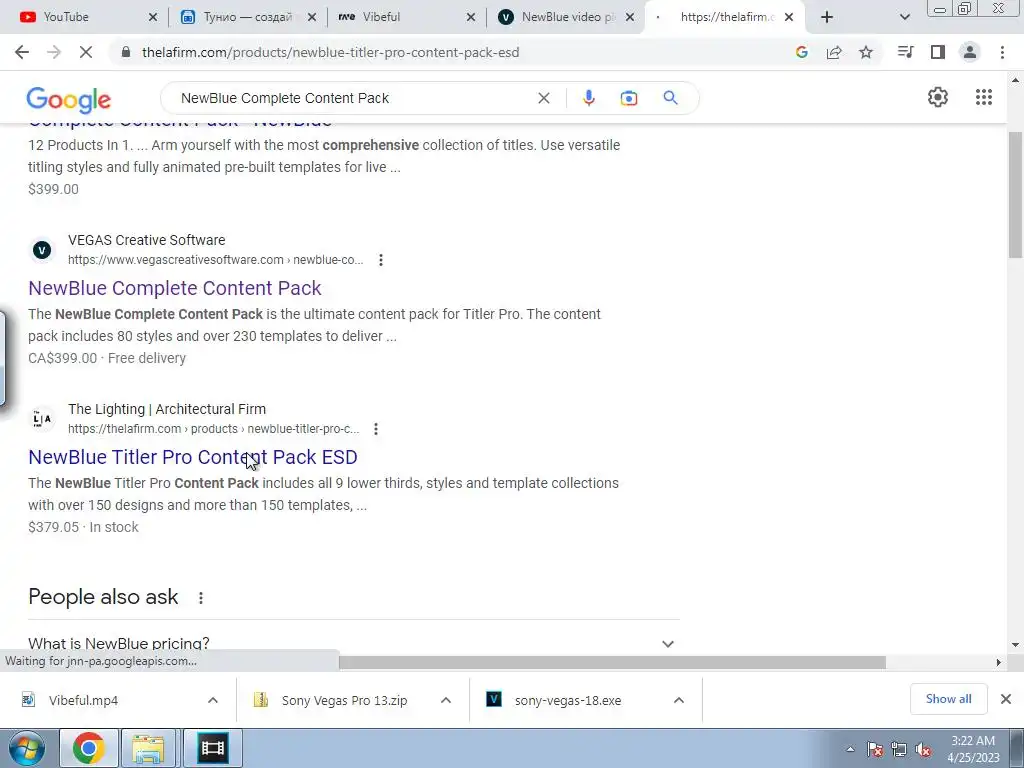The width and height of the screenshot is (1024, 768).
Task: Open the taskbar clock and date
Action: [973, 749]
